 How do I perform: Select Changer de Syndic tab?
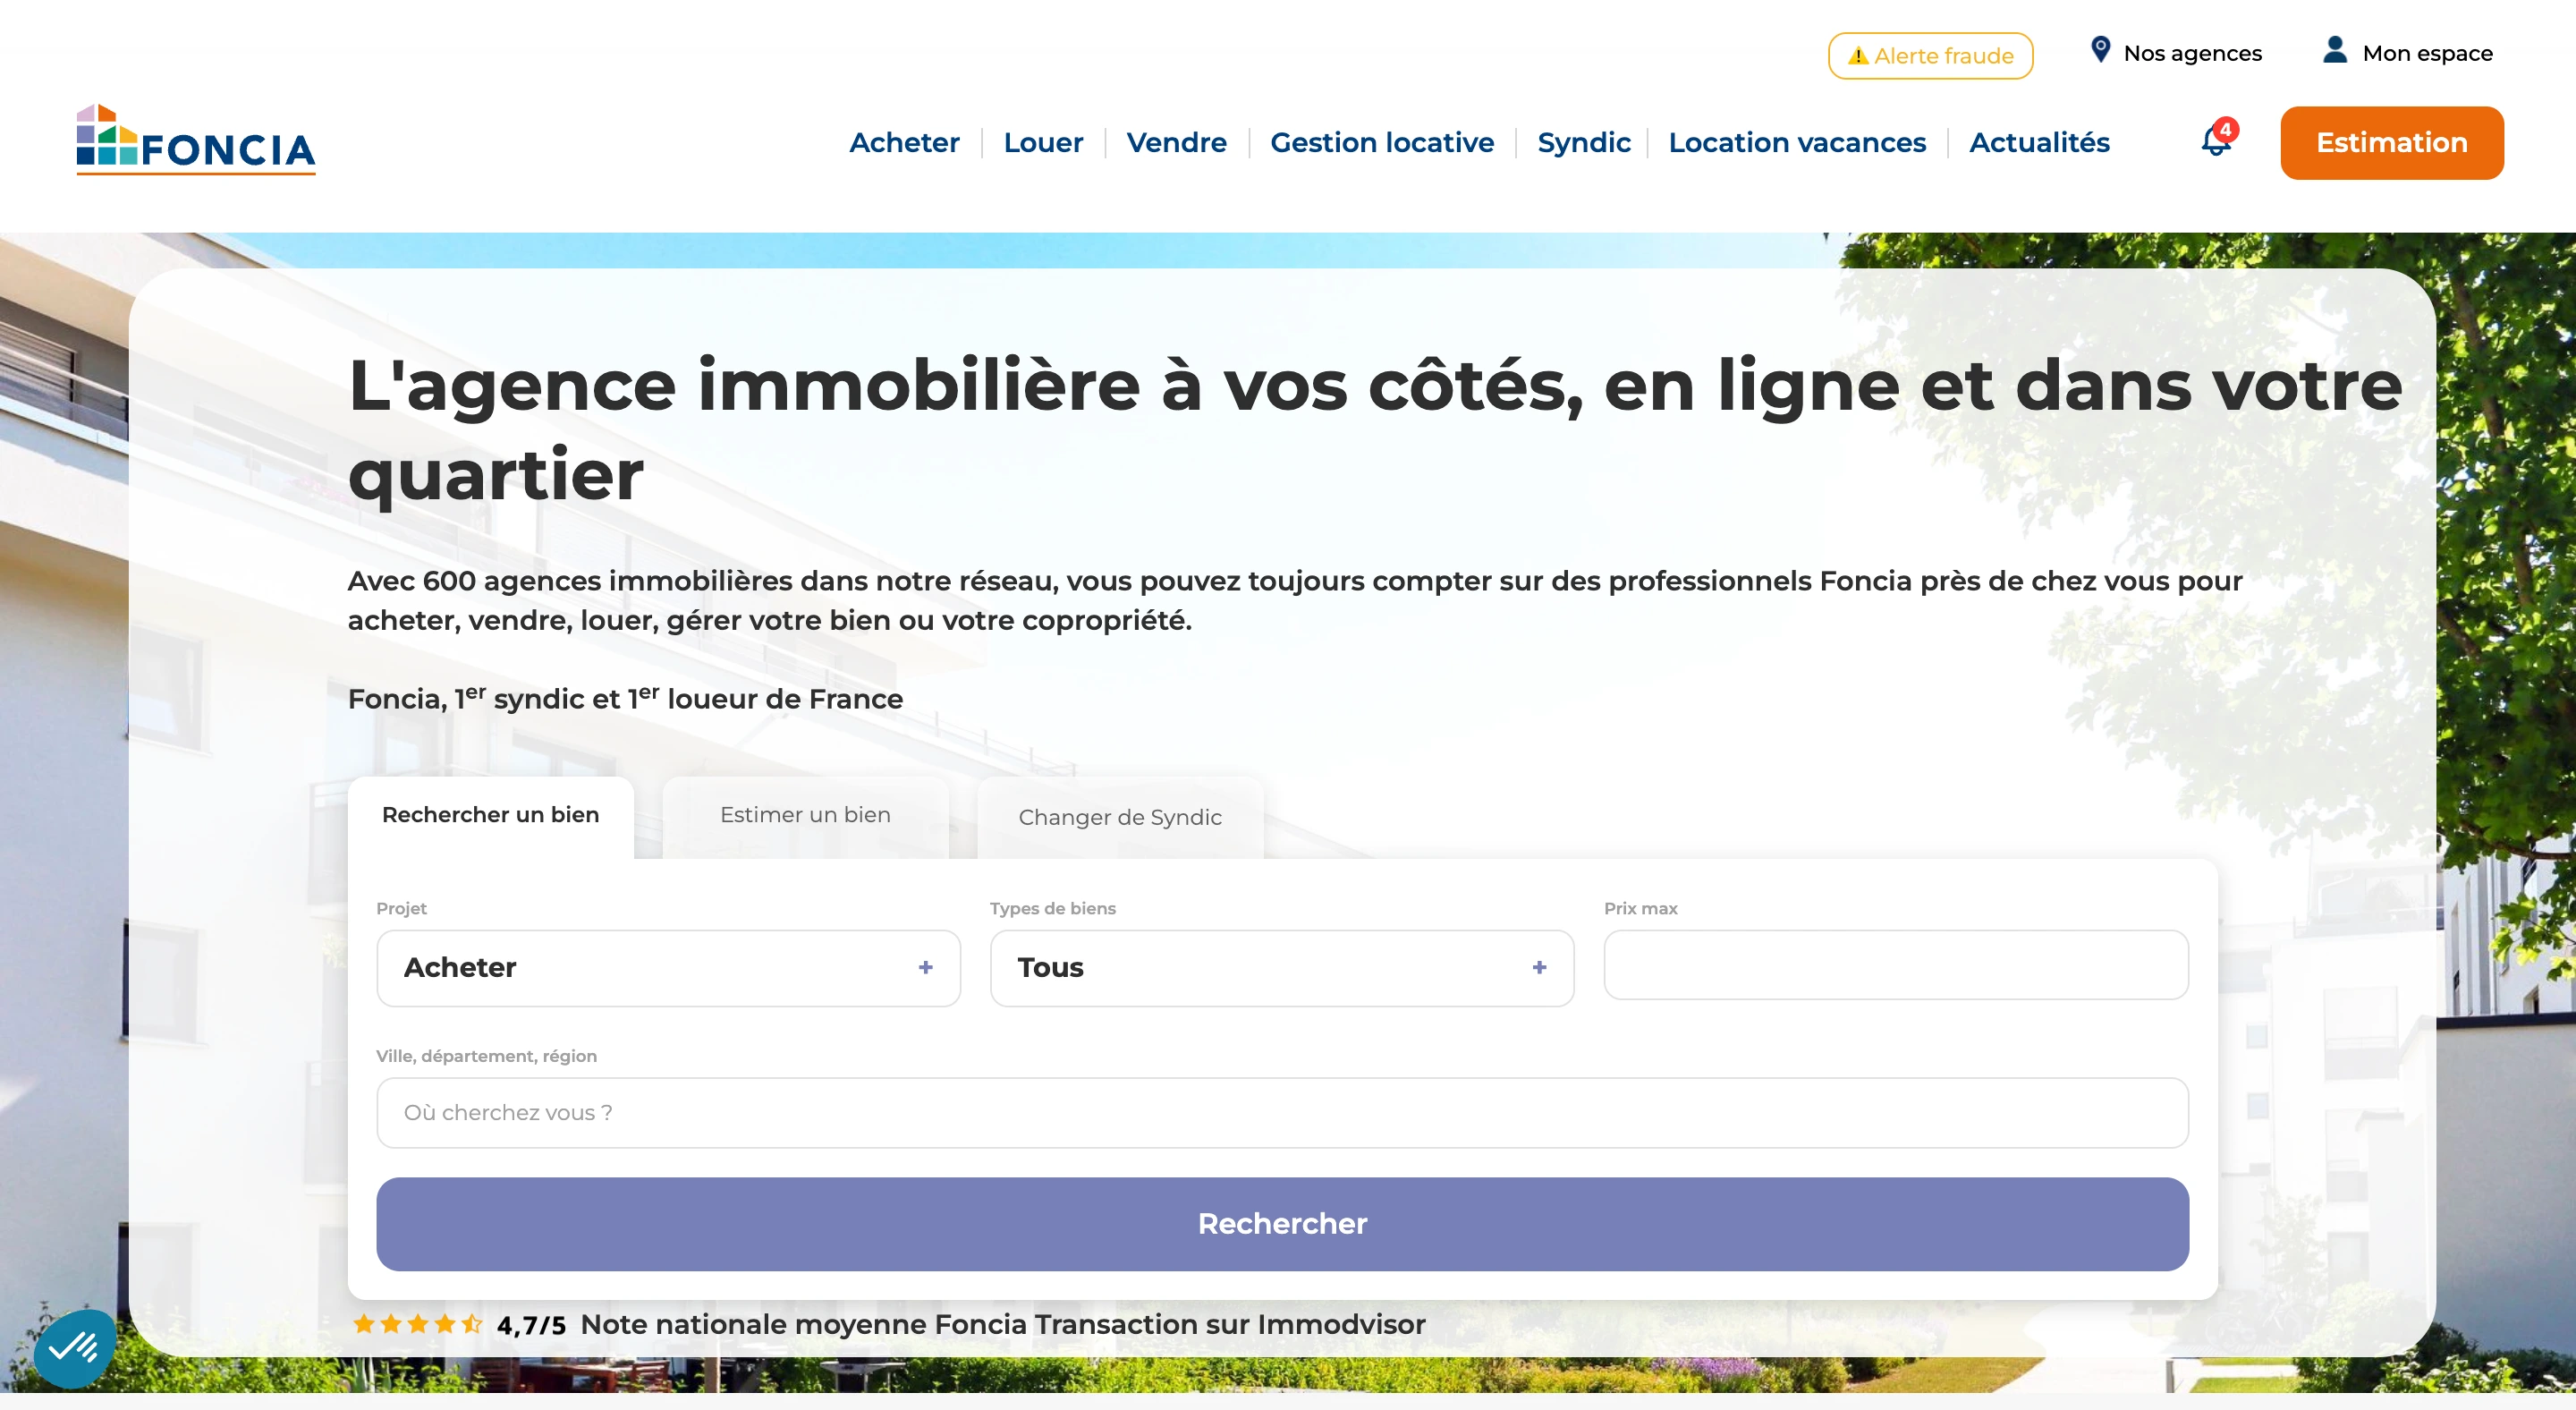click(x=1120, y=817)
